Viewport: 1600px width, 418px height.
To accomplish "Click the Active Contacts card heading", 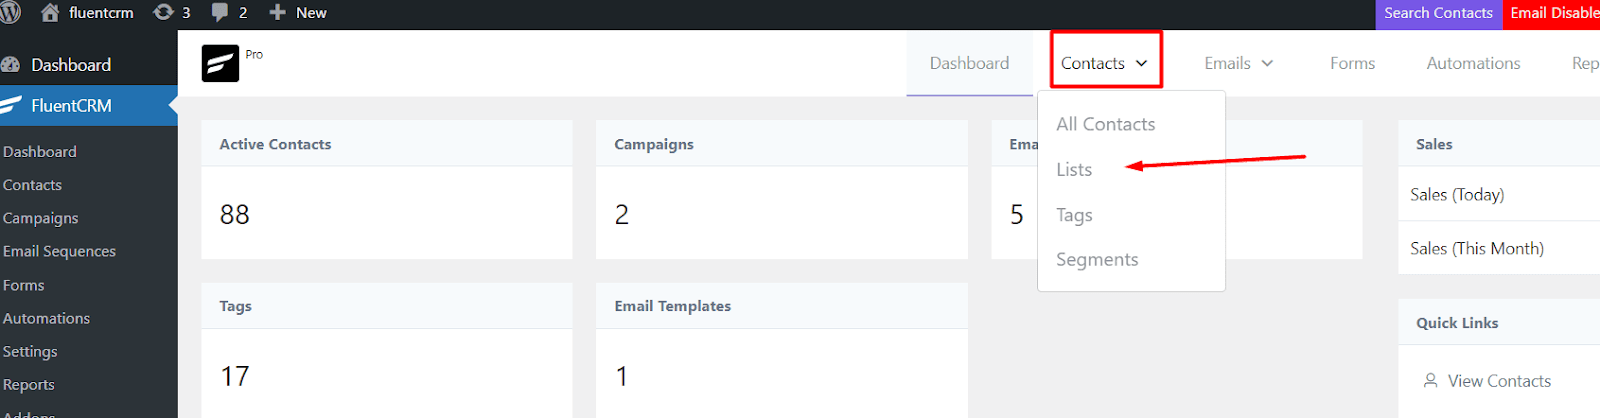I will point(275,144).
